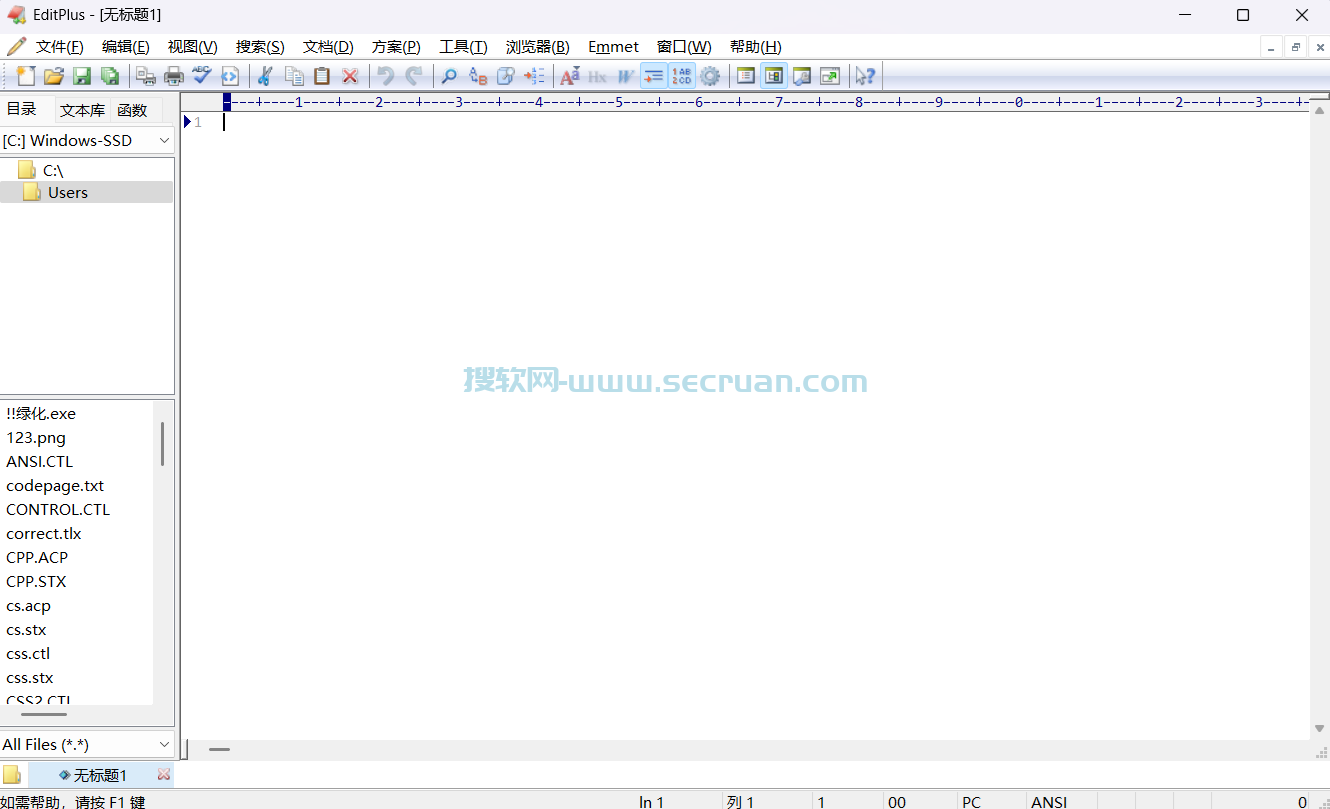Create a new document from the toolbar
Viewport: 1330px width, 809px height.
point(26,76)
